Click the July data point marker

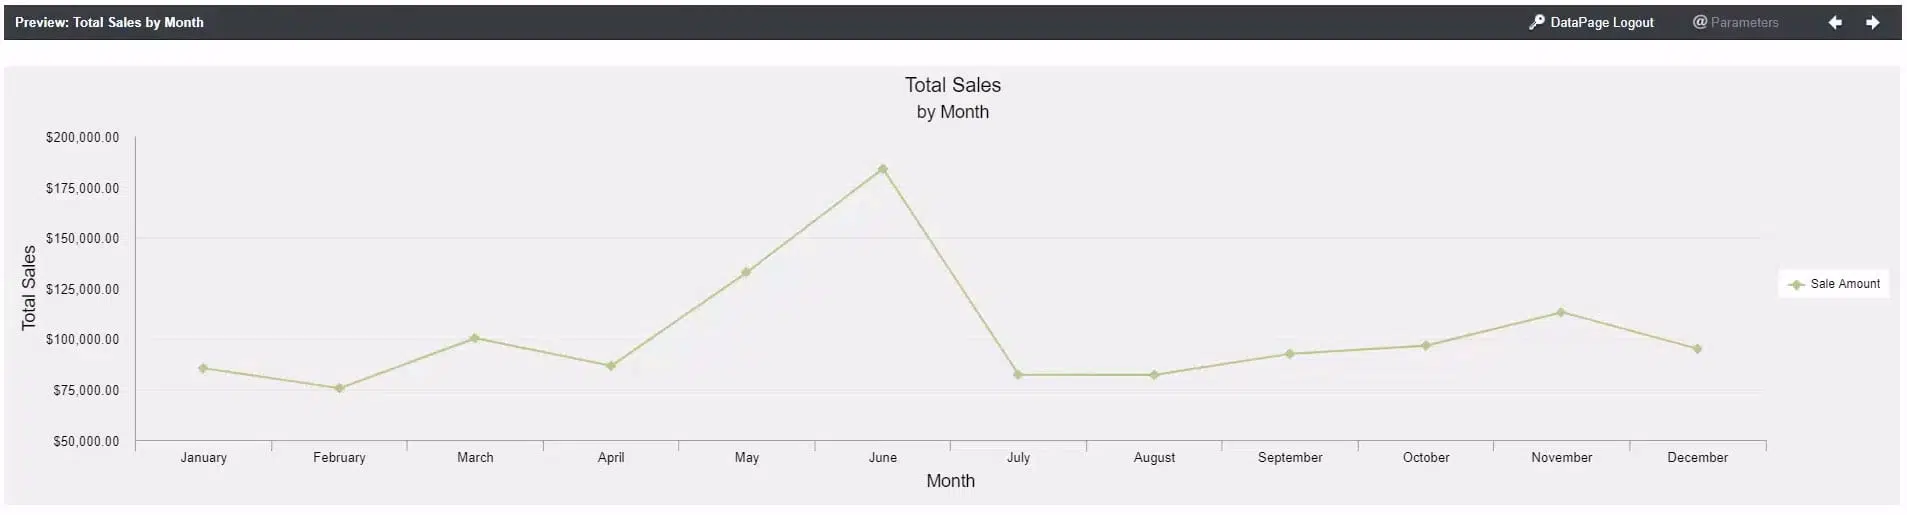pos(1018,375)
